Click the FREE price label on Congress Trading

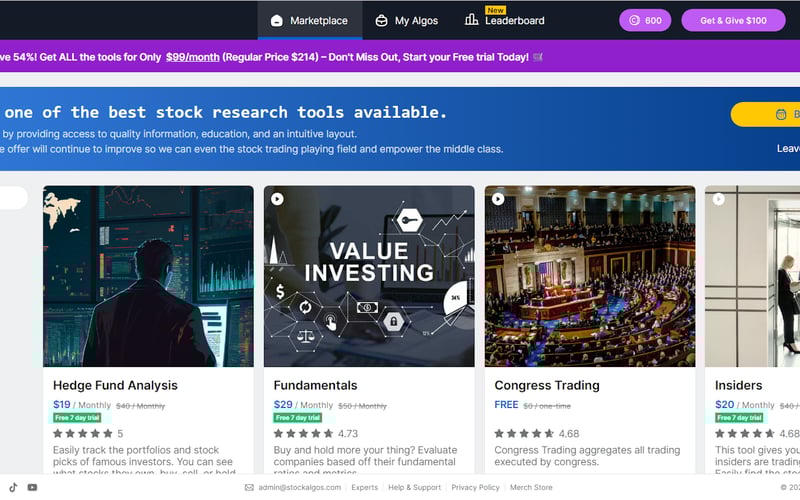(x=506, y=405)
